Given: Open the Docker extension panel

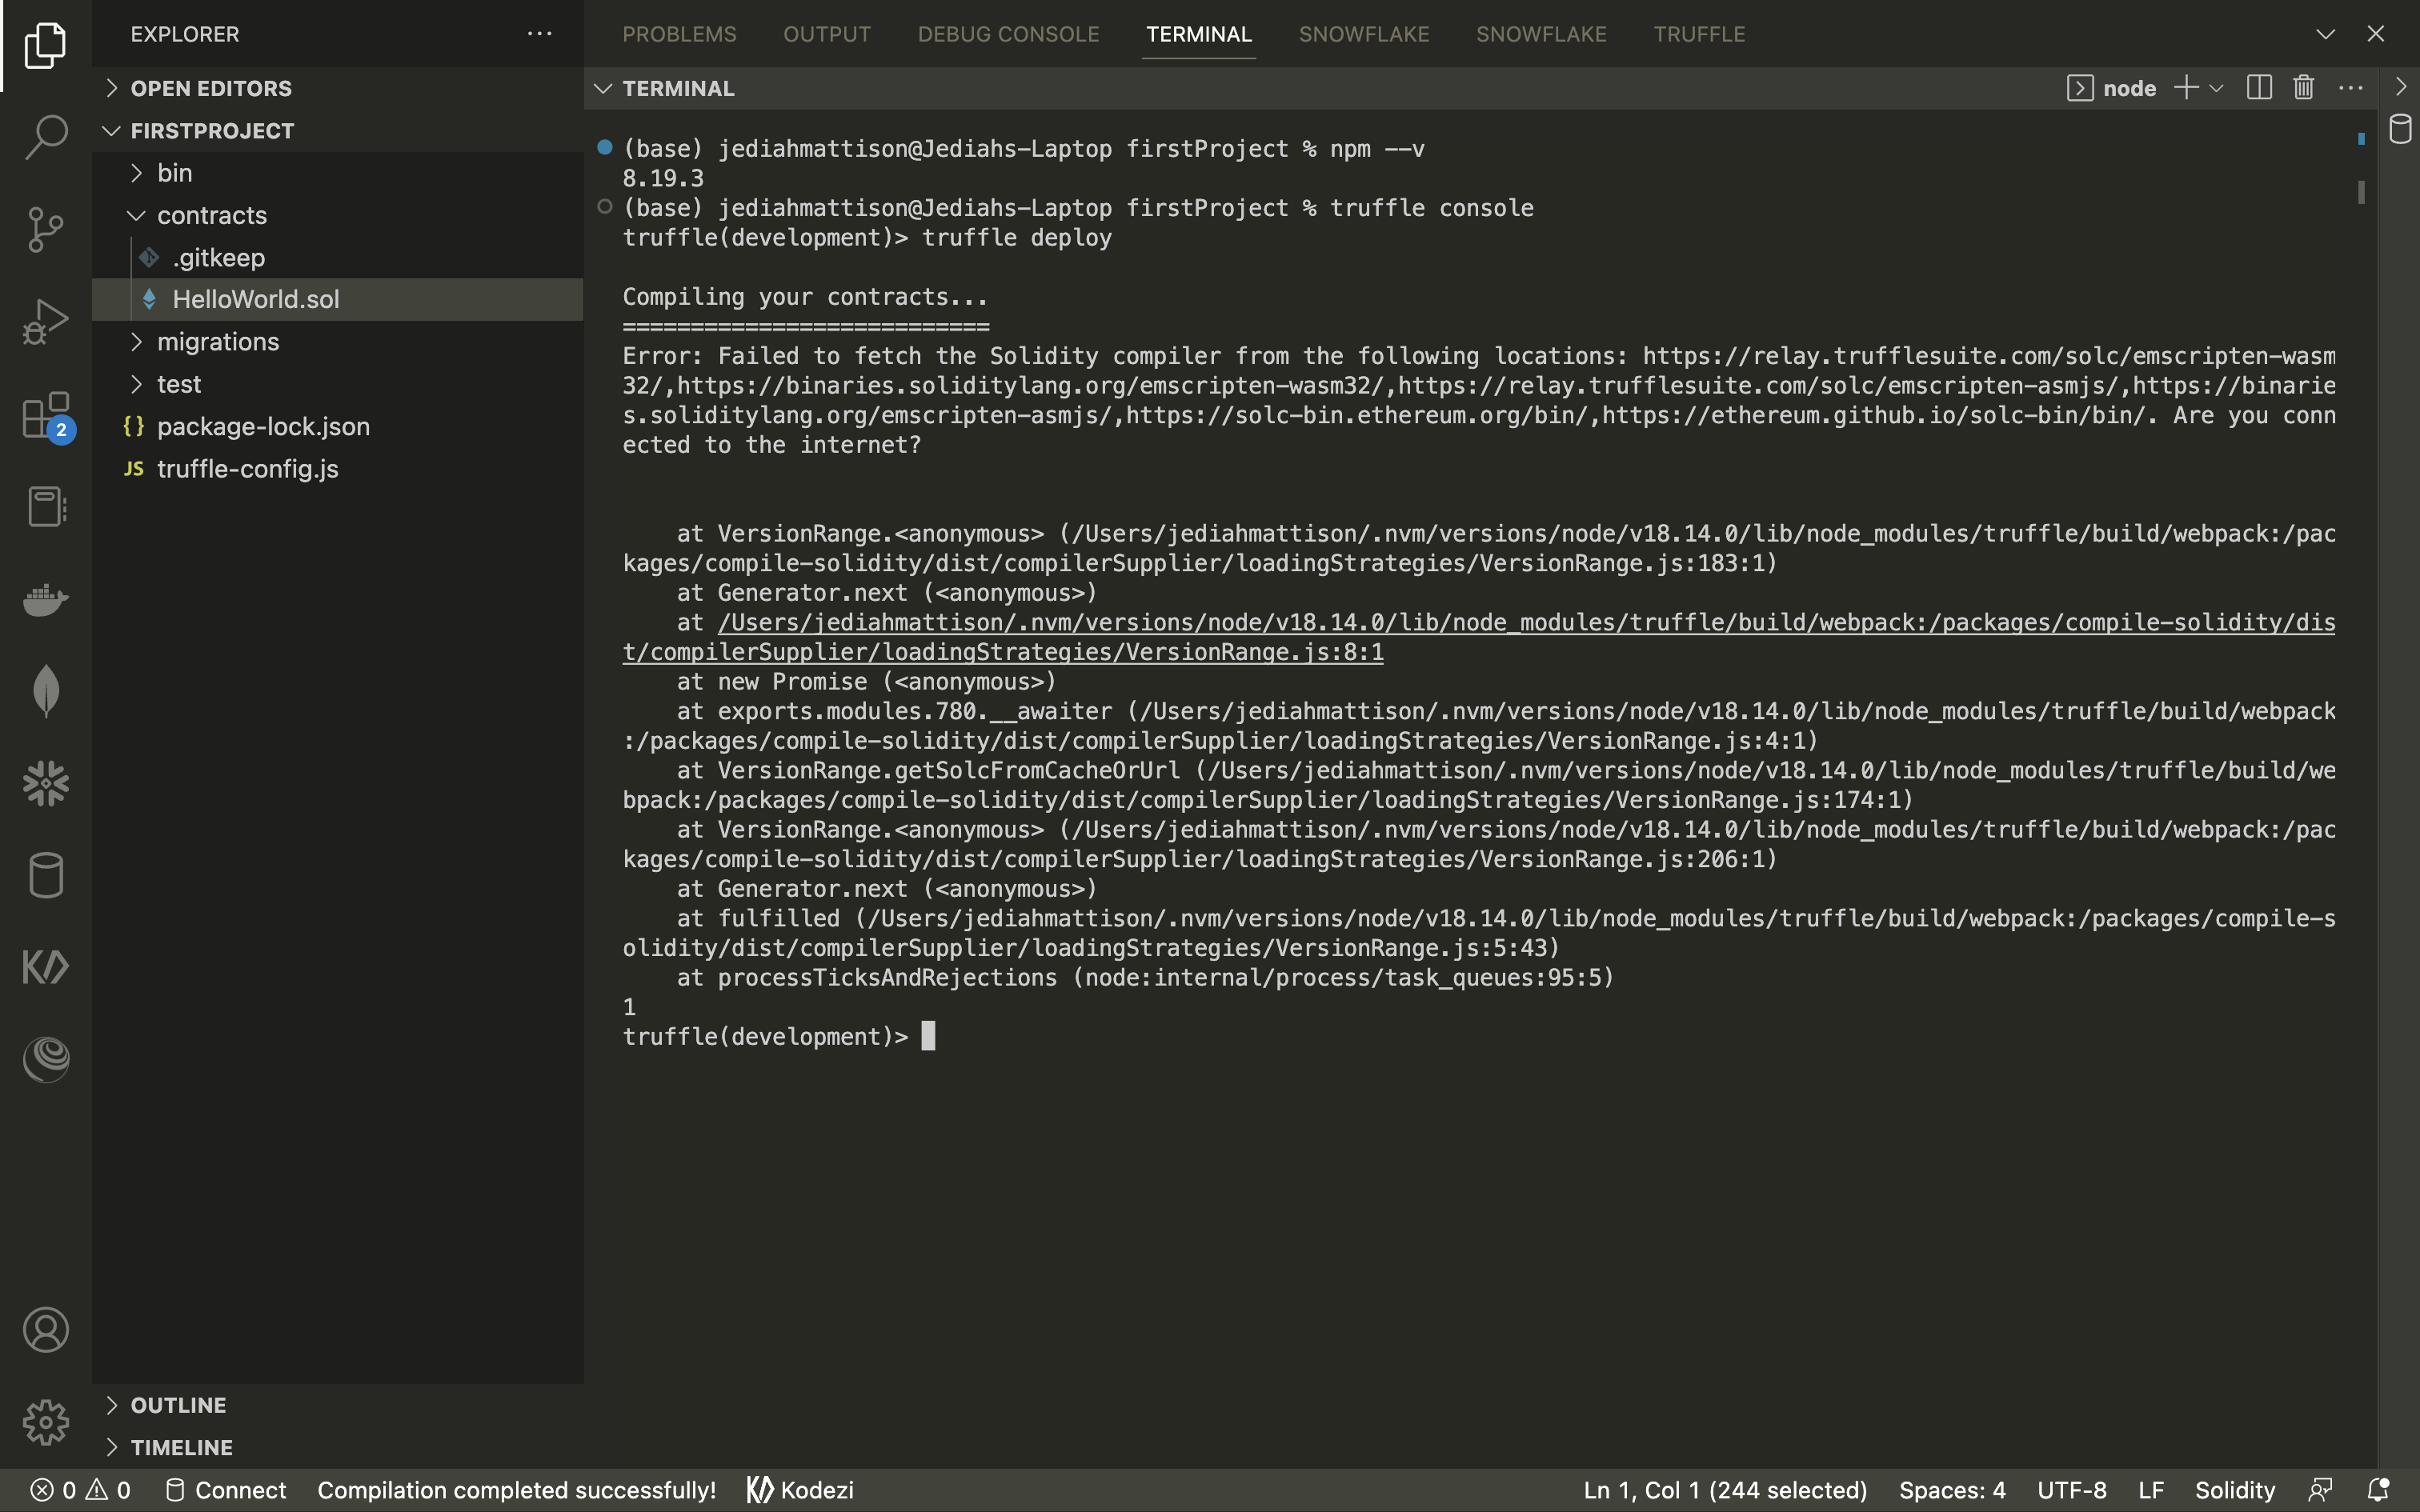Looking at the screenshot, I should pos(45,600).
